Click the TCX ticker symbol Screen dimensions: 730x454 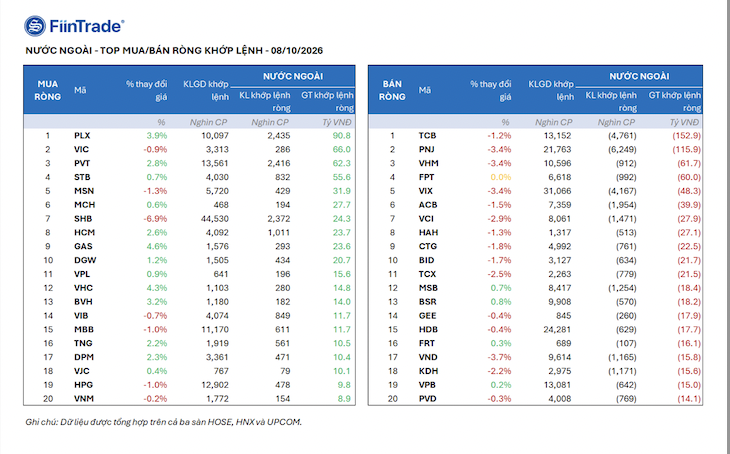point(427,274)
